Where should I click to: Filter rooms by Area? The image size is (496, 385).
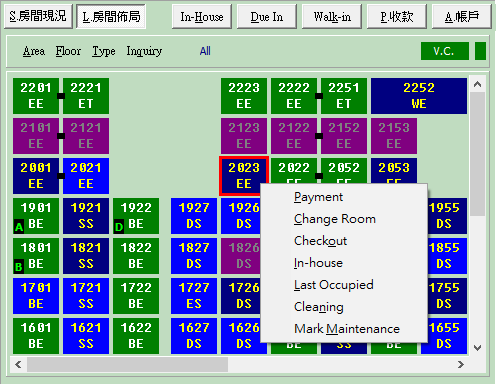pos(34,51)
